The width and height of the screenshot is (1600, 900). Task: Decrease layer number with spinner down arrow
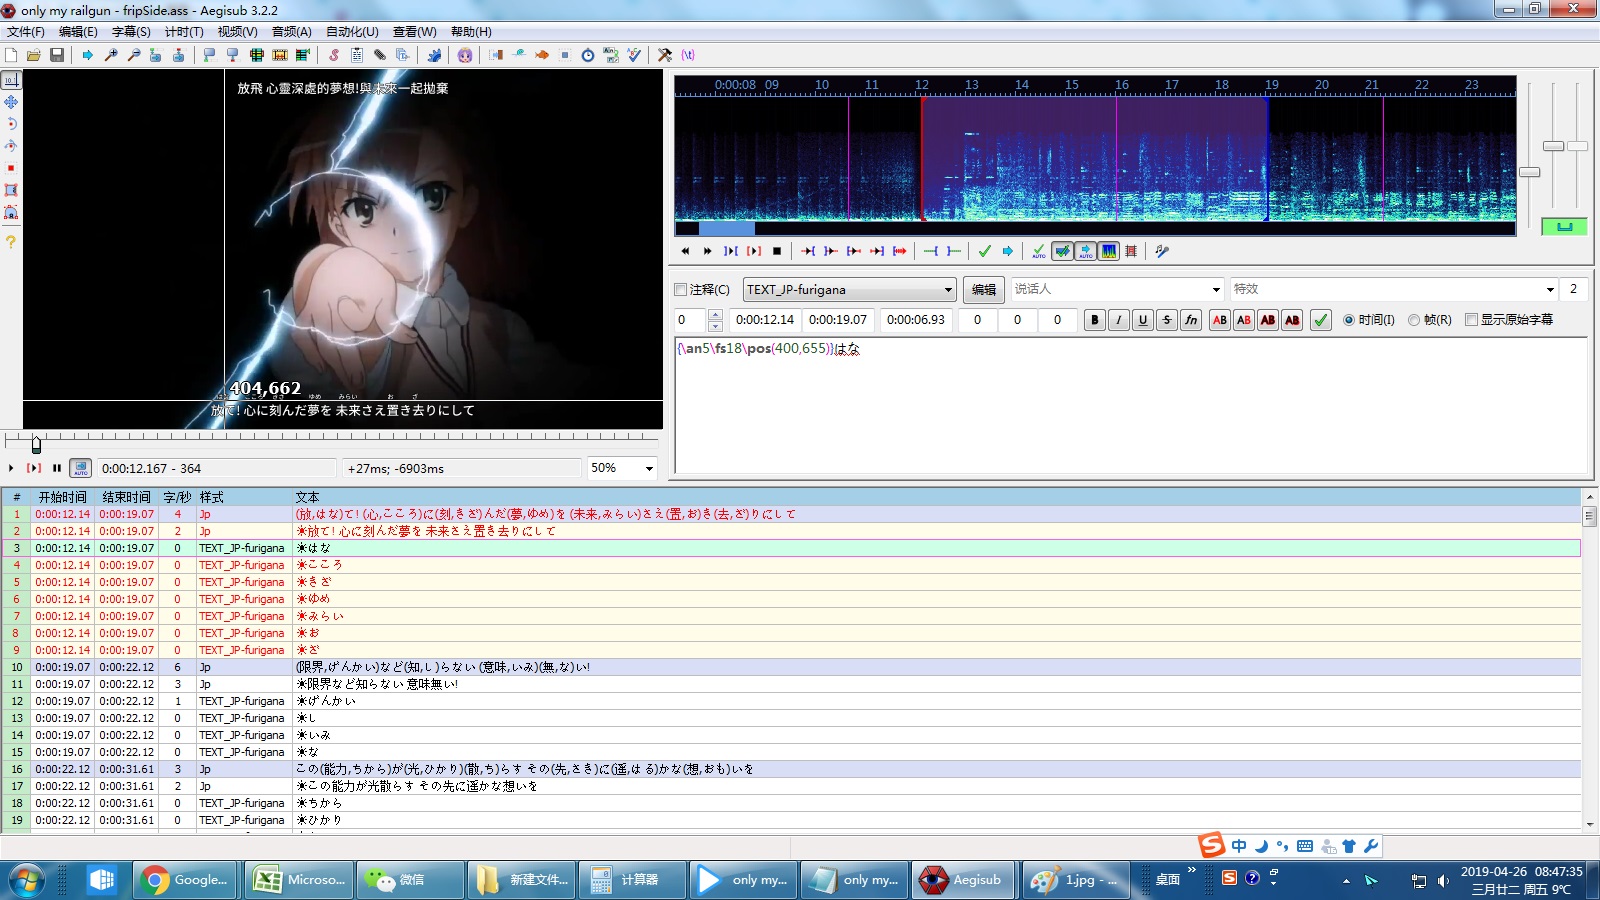click(x=715, y=326)
